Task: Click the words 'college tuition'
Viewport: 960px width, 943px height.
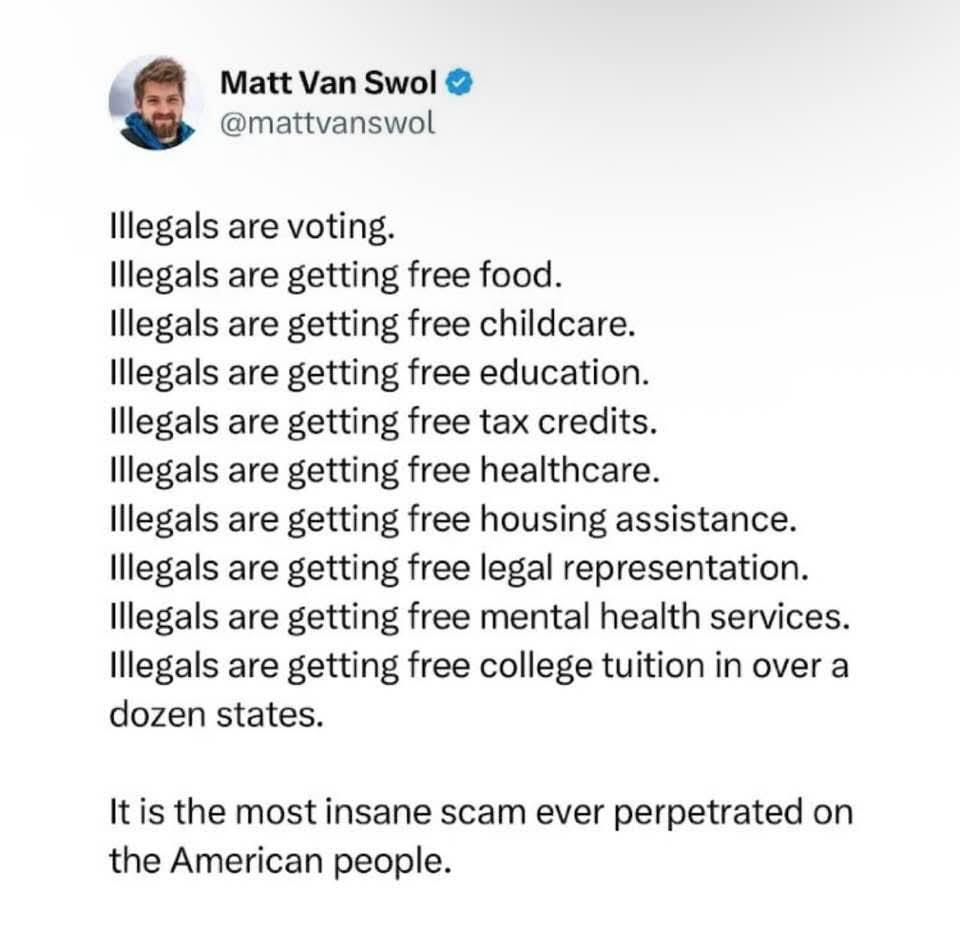Action: [x=594, y=667]
